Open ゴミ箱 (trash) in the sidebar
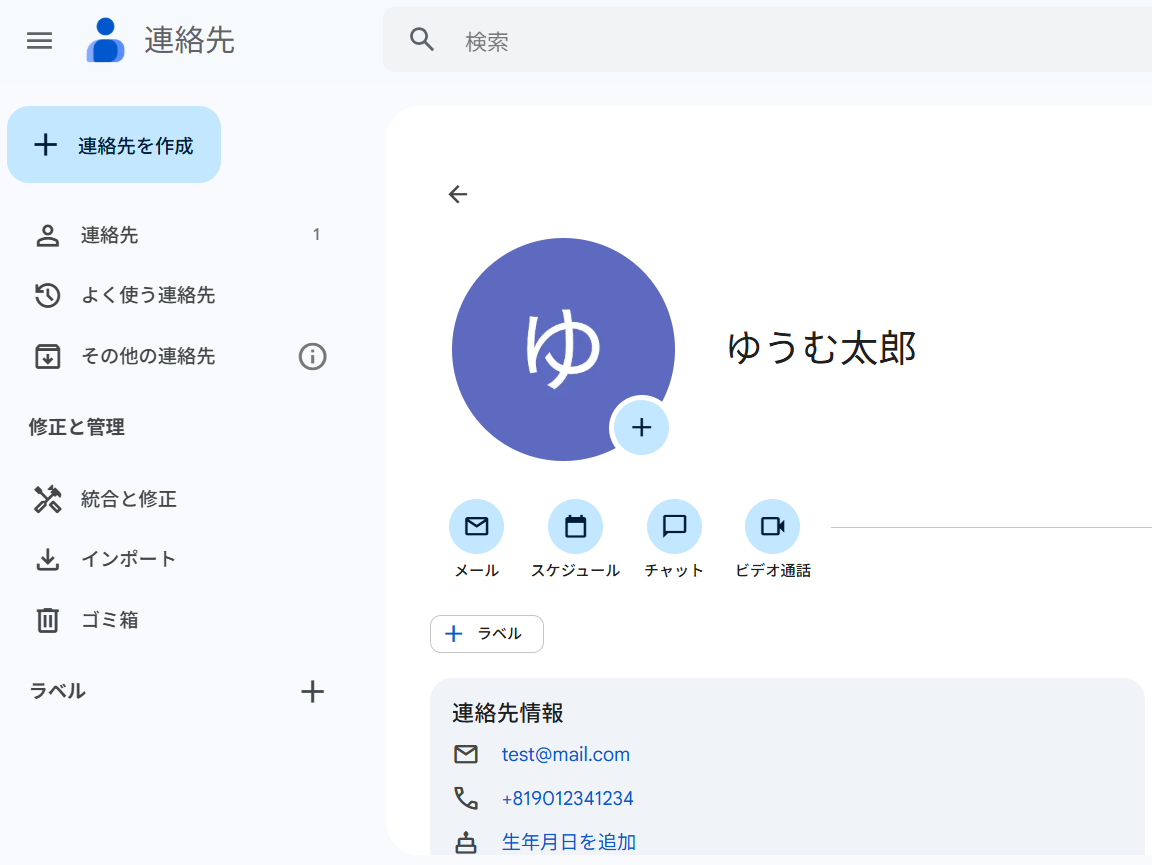The height and width of the screenshot is (865, 1152). [x=109, y=620]
